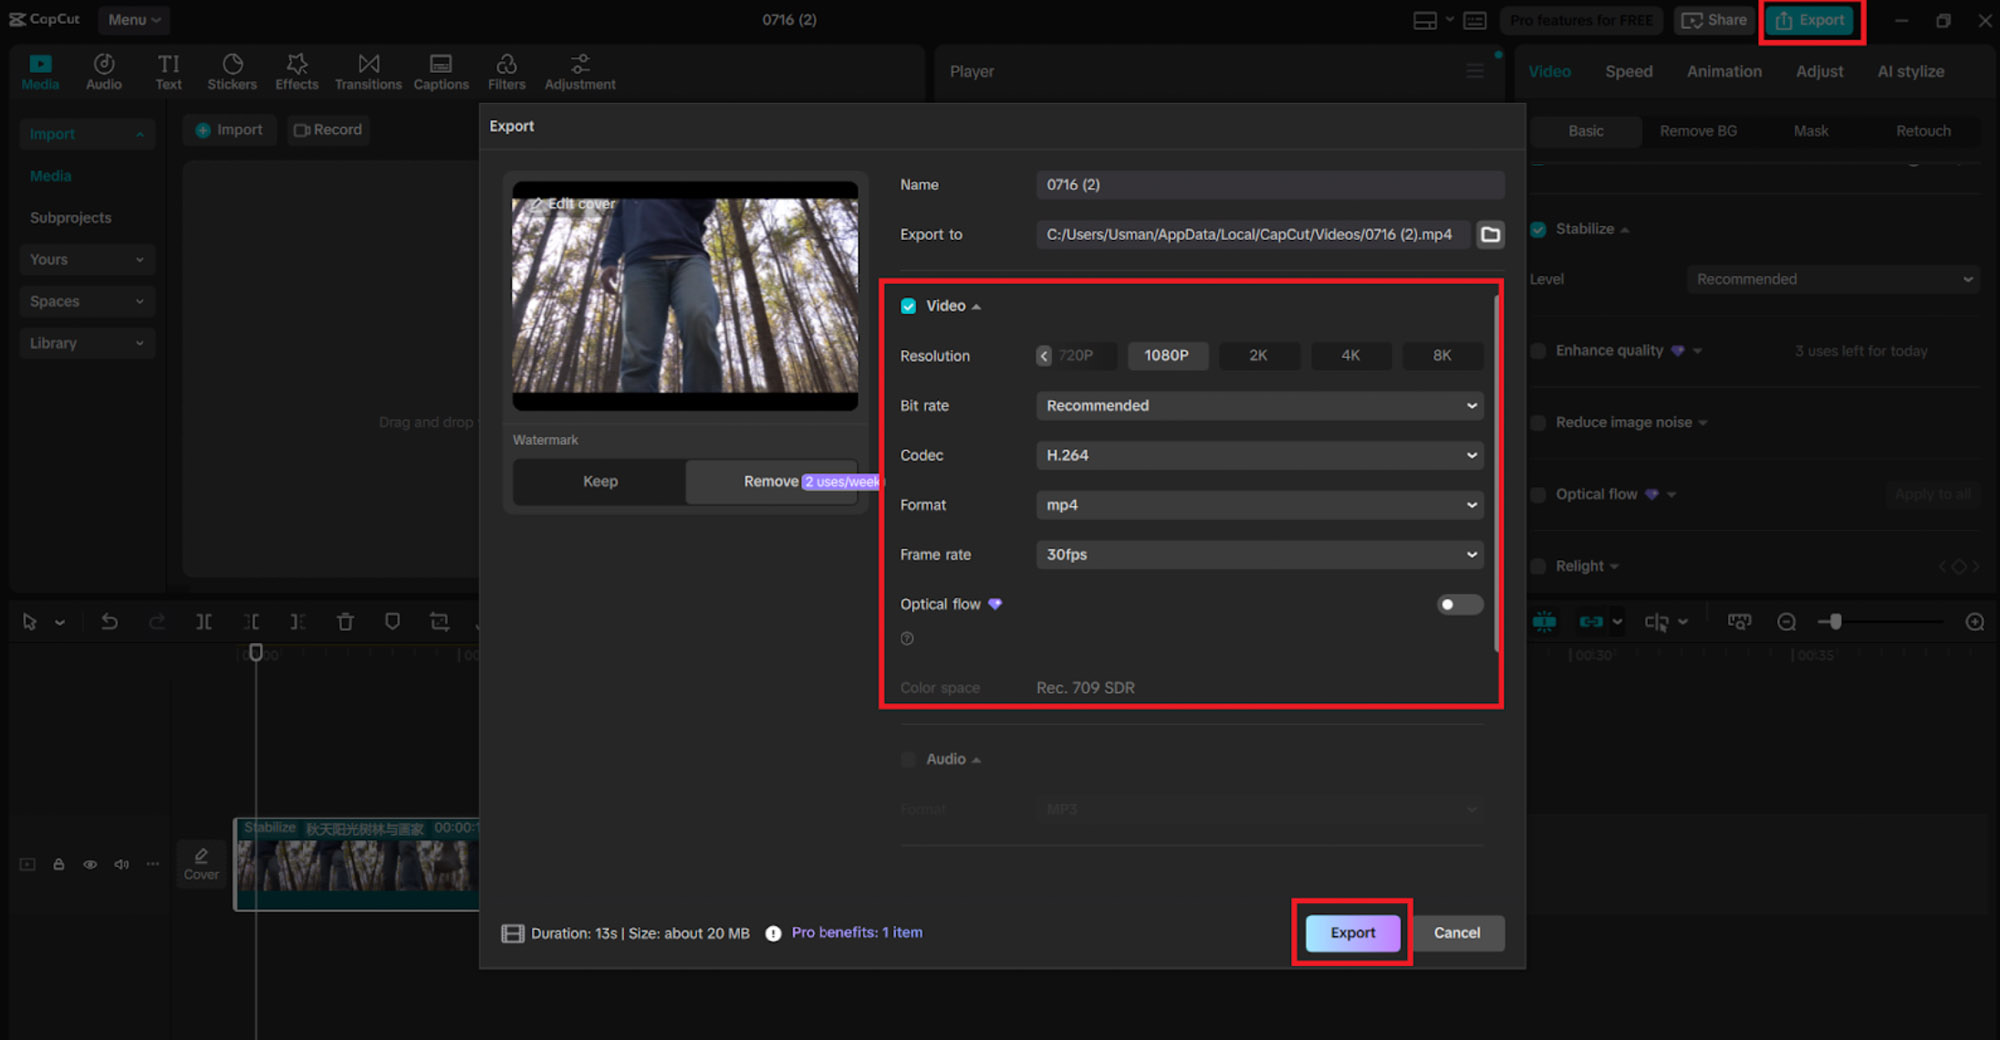Toggle video track visibility eye

click(x=90, y=864)
